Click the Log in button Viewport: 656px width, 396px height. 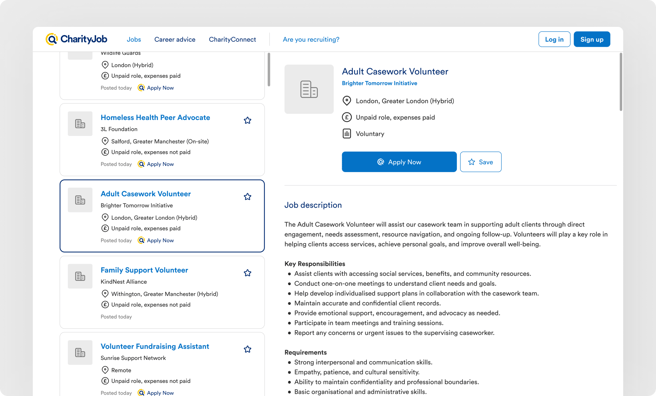pos(554,39)
